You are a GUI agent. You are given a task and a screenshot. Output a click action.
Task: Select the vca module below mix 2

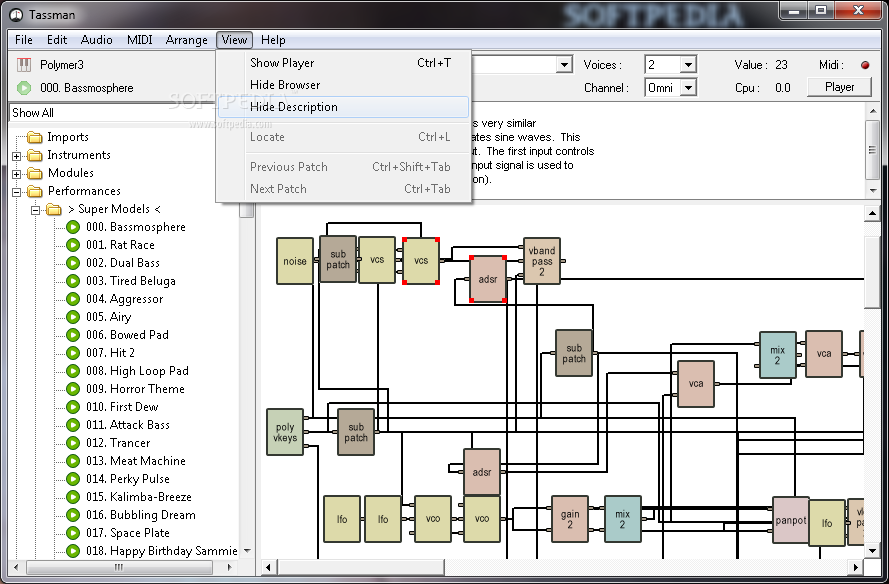[x=696, y=384]
